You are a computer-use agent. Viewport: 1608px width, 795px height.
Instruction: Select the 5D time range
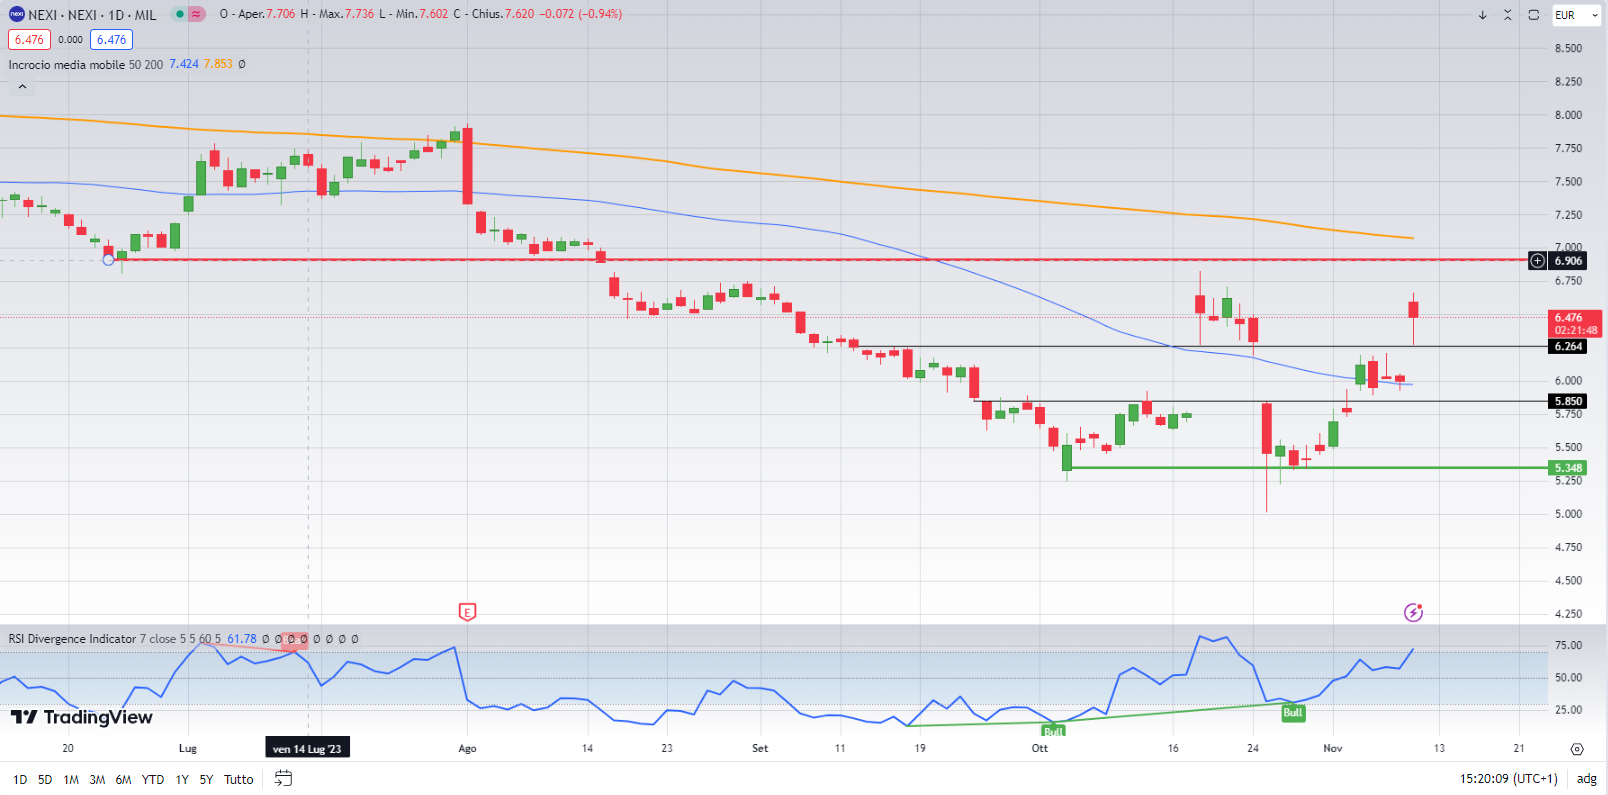pyautogui.click(x=45, y=779)
